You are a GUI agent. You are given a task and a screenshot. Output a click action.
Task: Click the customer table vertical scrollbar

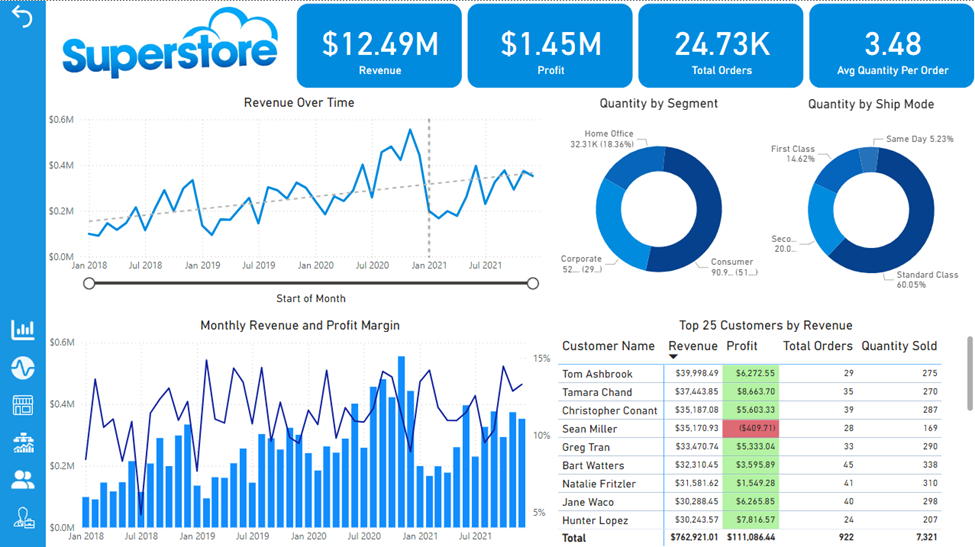(968, 370)
